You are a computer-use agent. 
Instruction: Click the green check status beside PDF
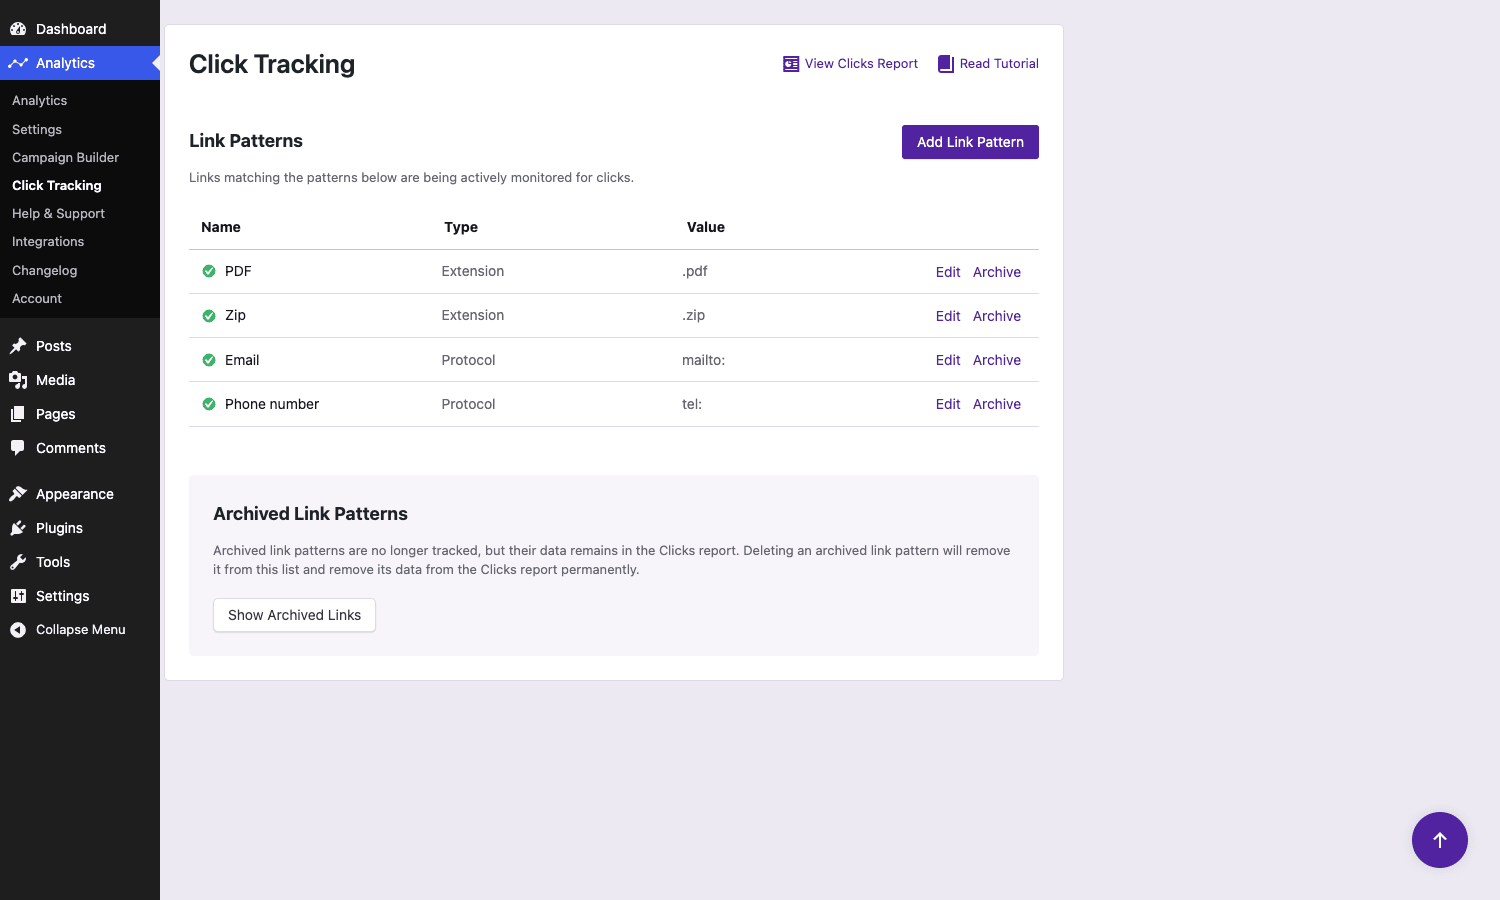click(x=209, y=271)
